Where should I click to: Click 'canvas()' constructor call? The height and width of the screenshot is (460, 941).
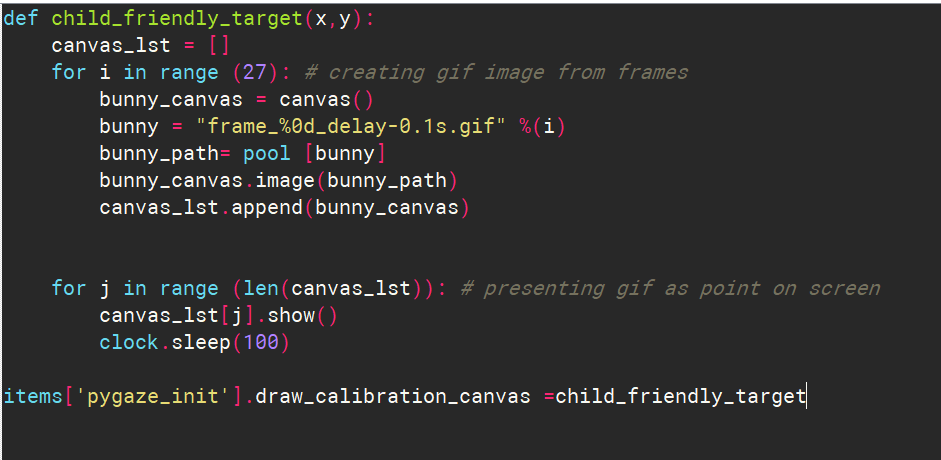point(326,100)
